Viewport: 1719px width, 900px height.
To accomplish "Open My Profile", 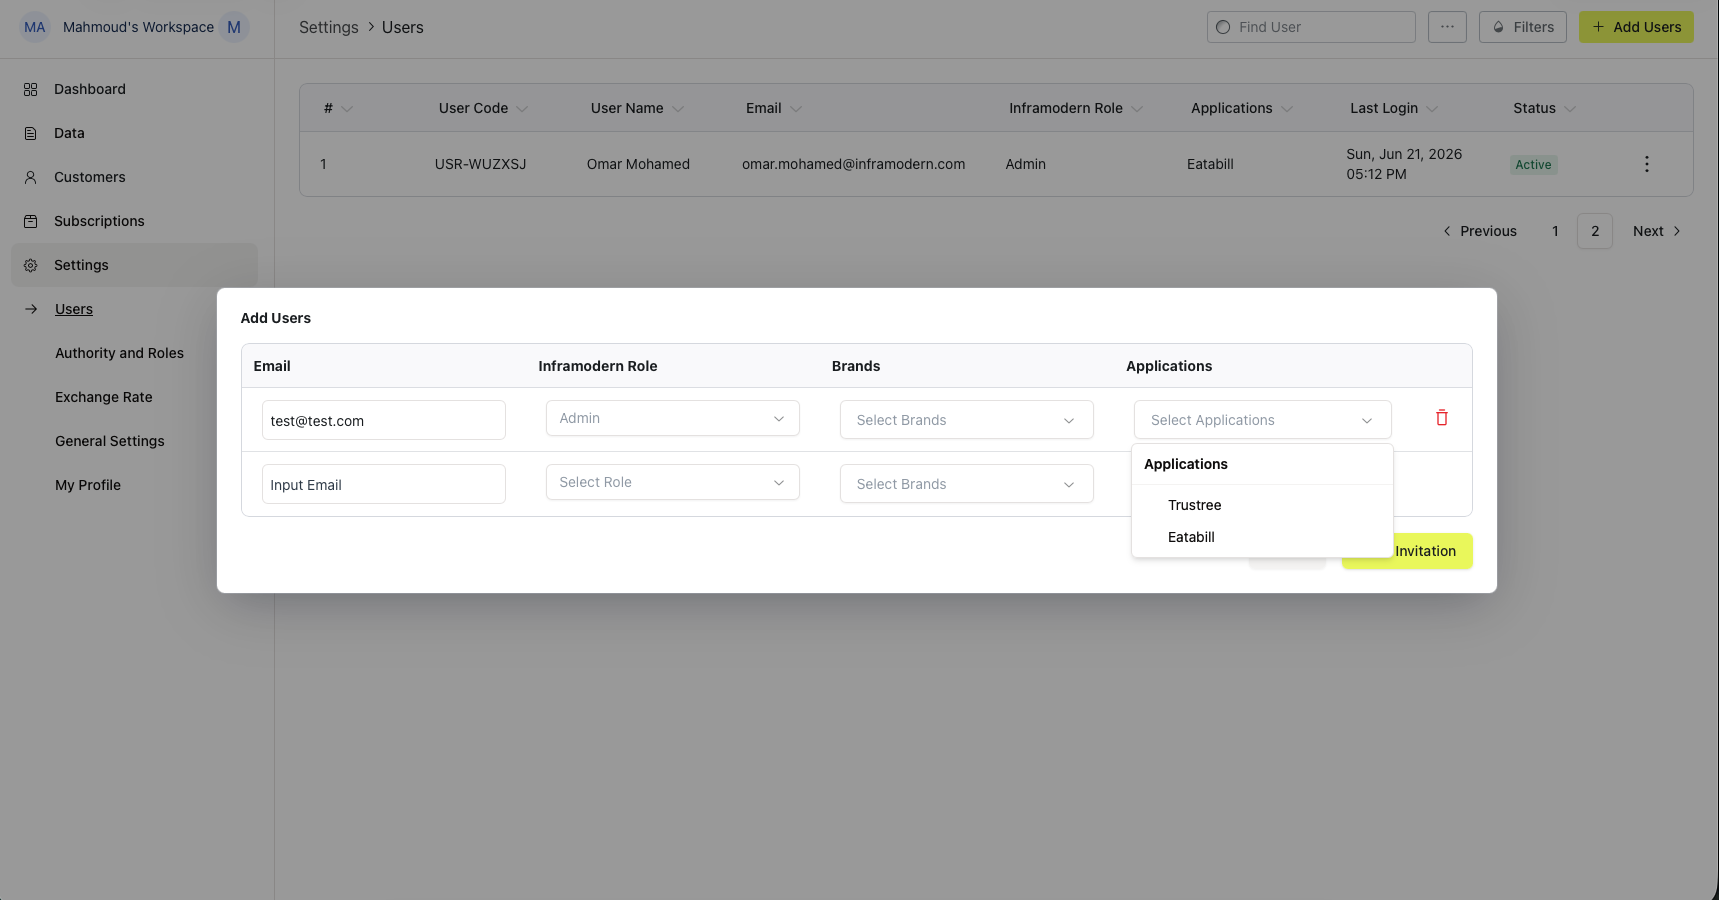I will tap(88, 485).
